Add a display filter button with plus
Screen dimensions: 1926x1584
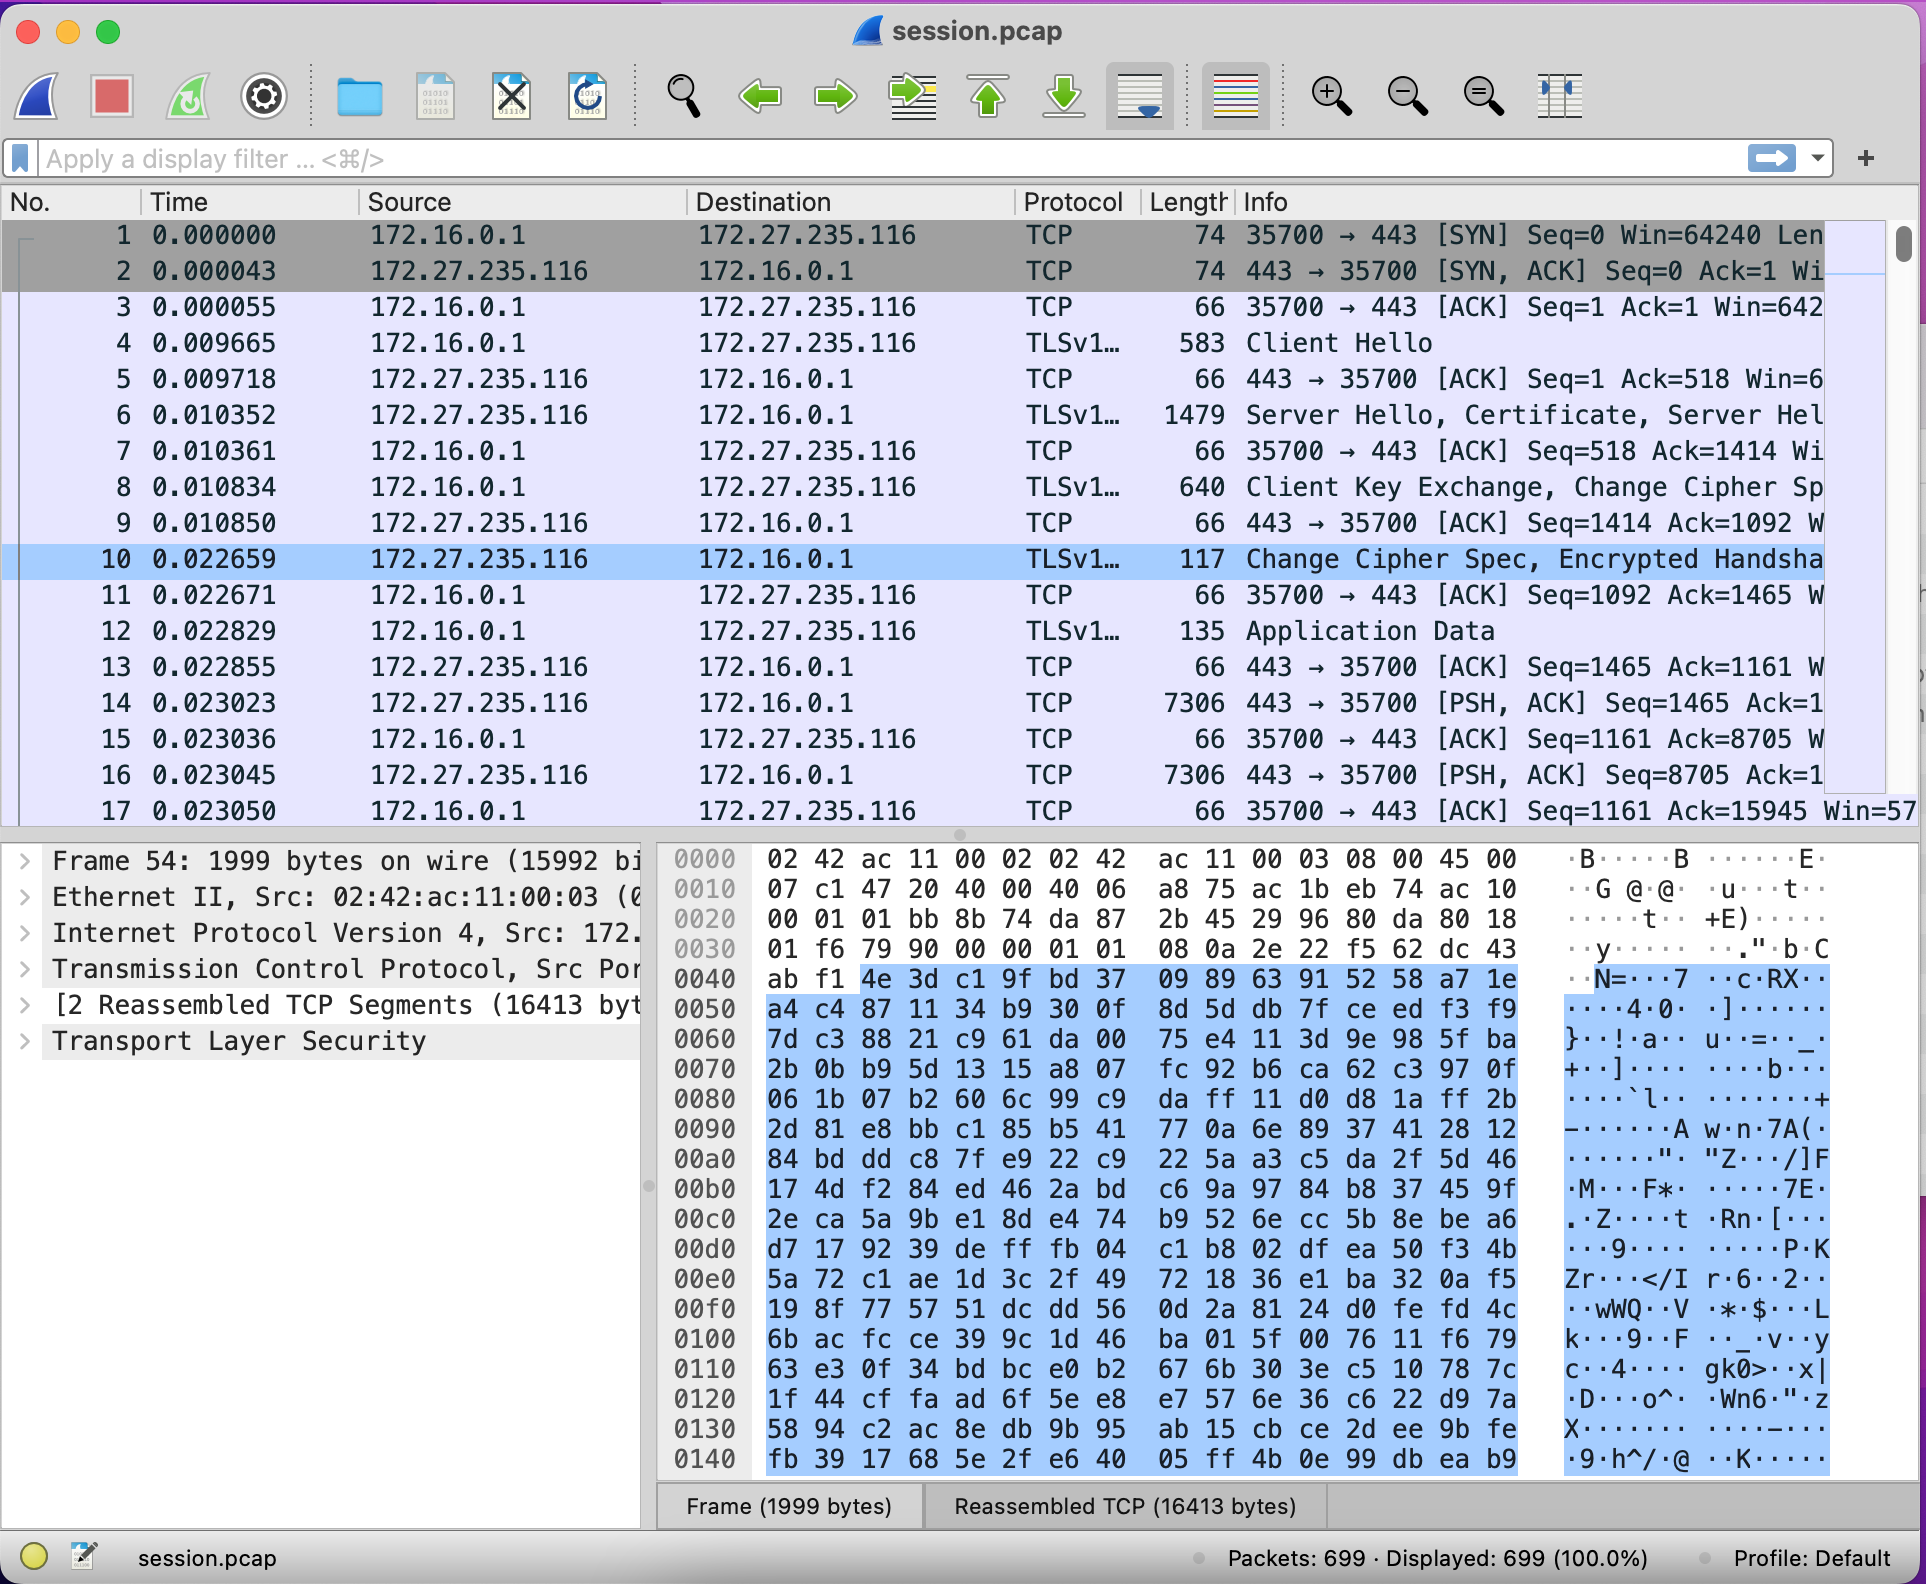point(1865,159)
